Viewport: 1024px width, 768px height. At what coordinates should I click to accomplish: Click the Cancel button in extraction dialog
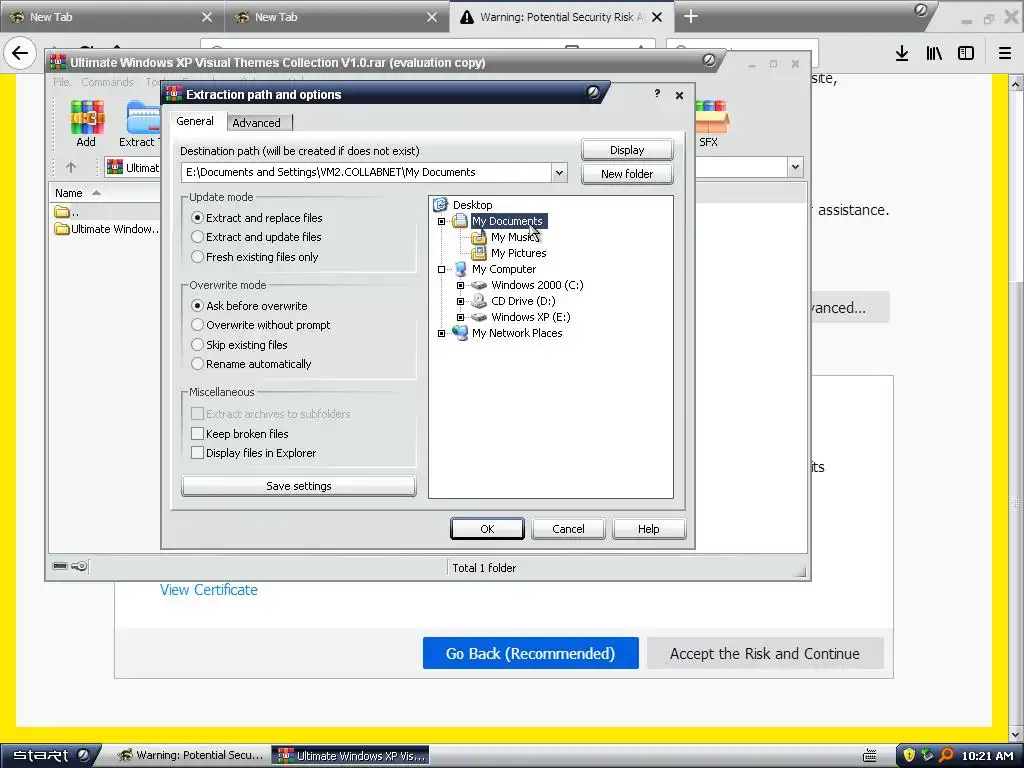pyautogui.click(x=568, y=529)
